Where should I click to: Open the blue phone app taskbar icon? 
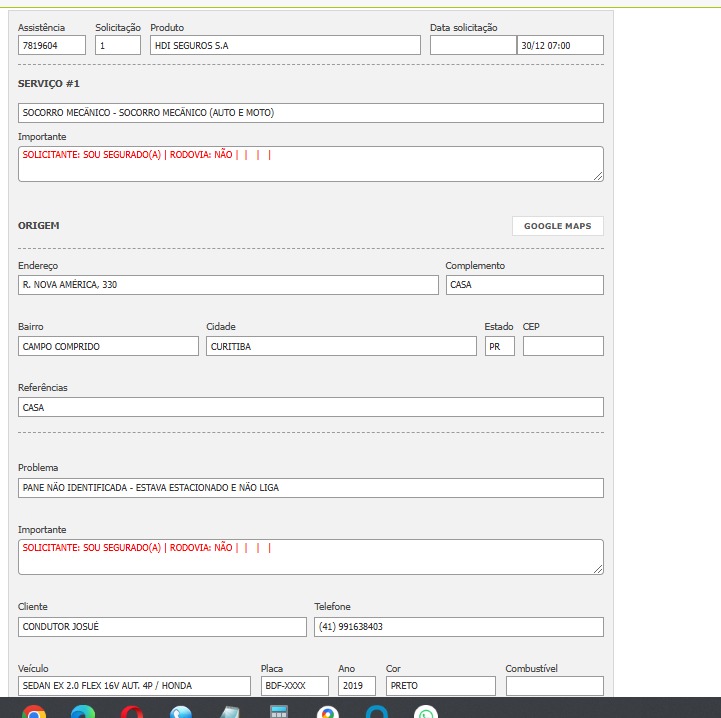coord(181,712)
